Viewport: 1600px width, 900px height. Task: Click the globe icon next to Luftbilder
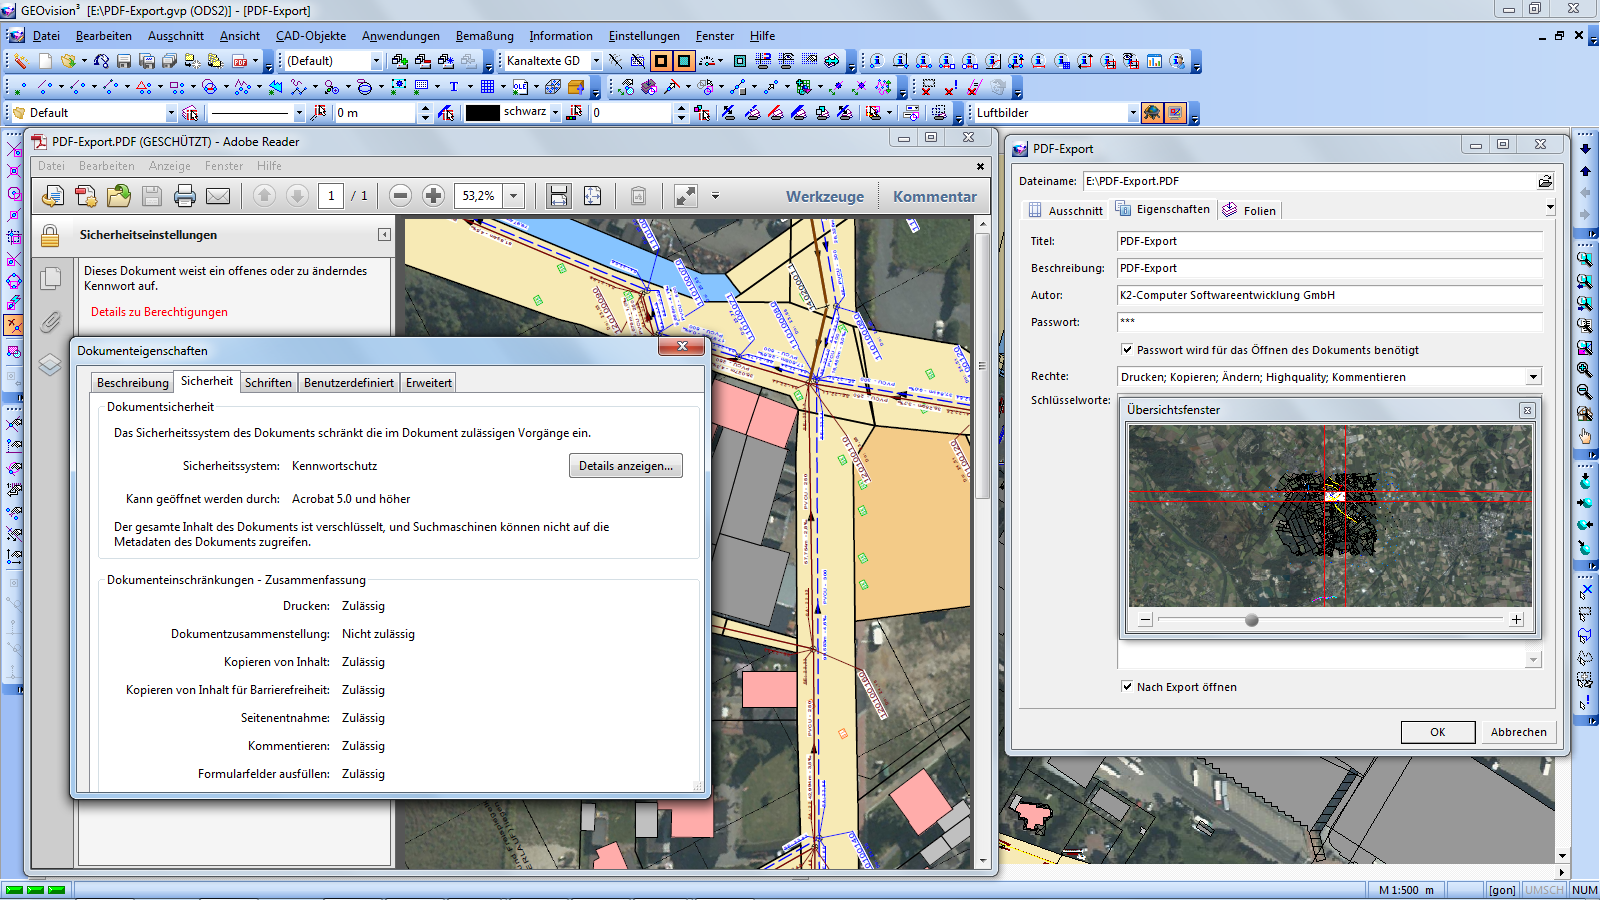[x=1152, y=113]
